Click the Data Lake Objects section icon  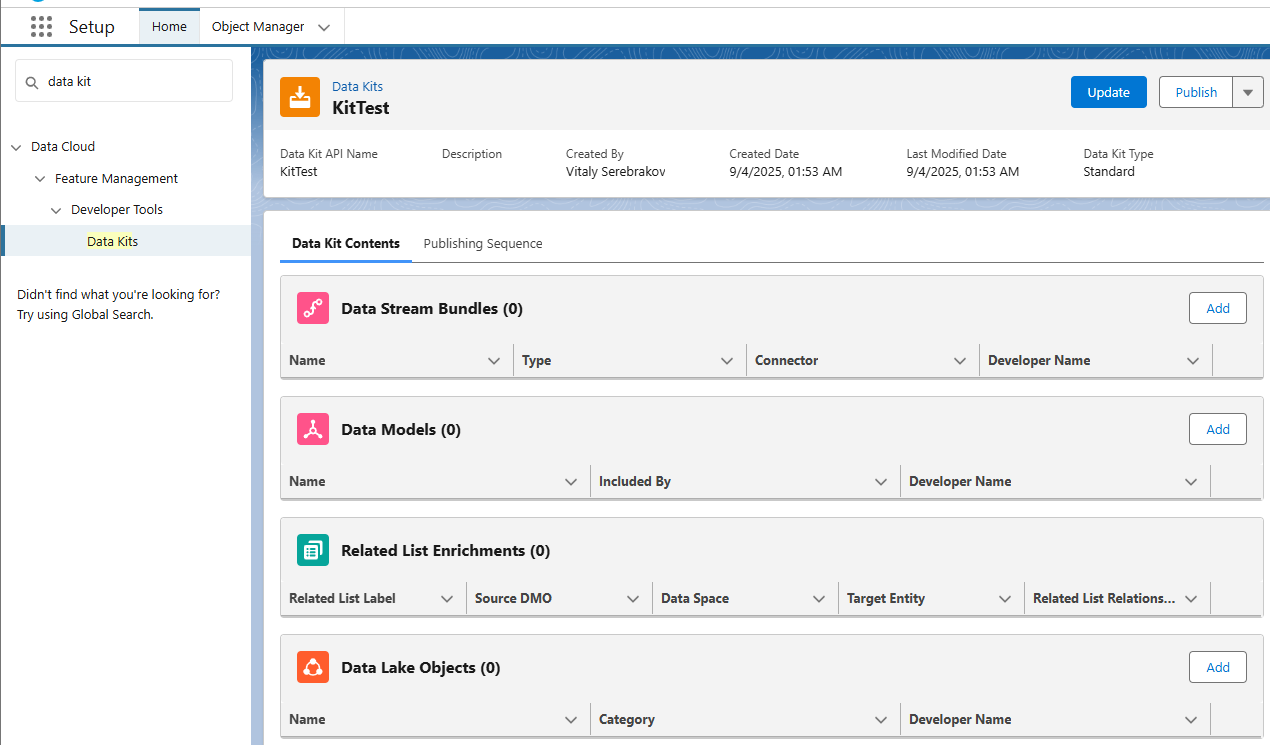pyautogui.click(x=313, y=667)
